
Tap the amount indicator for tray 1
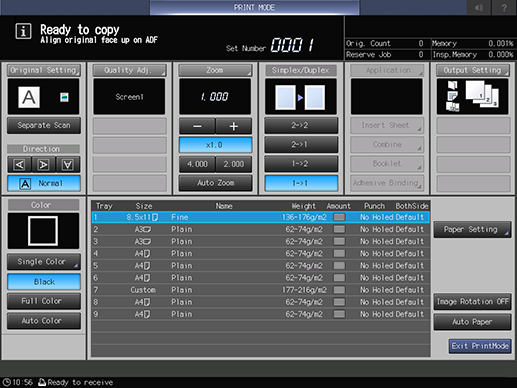coord(339,217)
